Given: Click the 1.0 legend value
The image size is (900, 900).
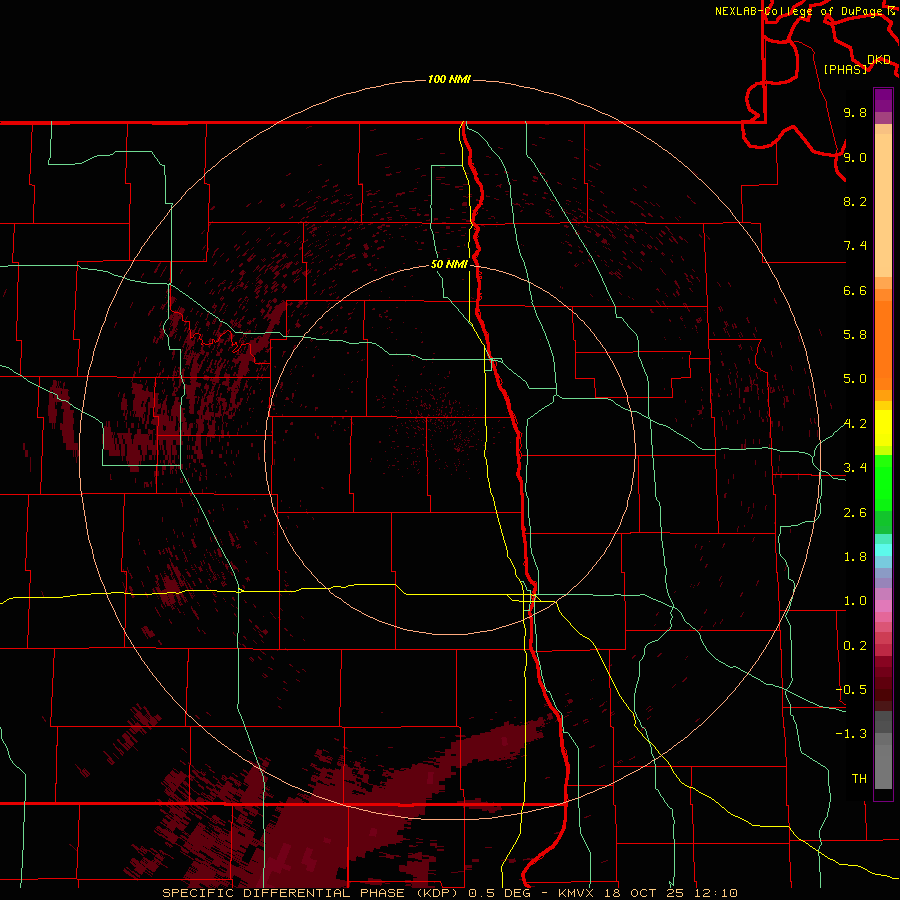Looking at the screenshot, I should [855, 601].
